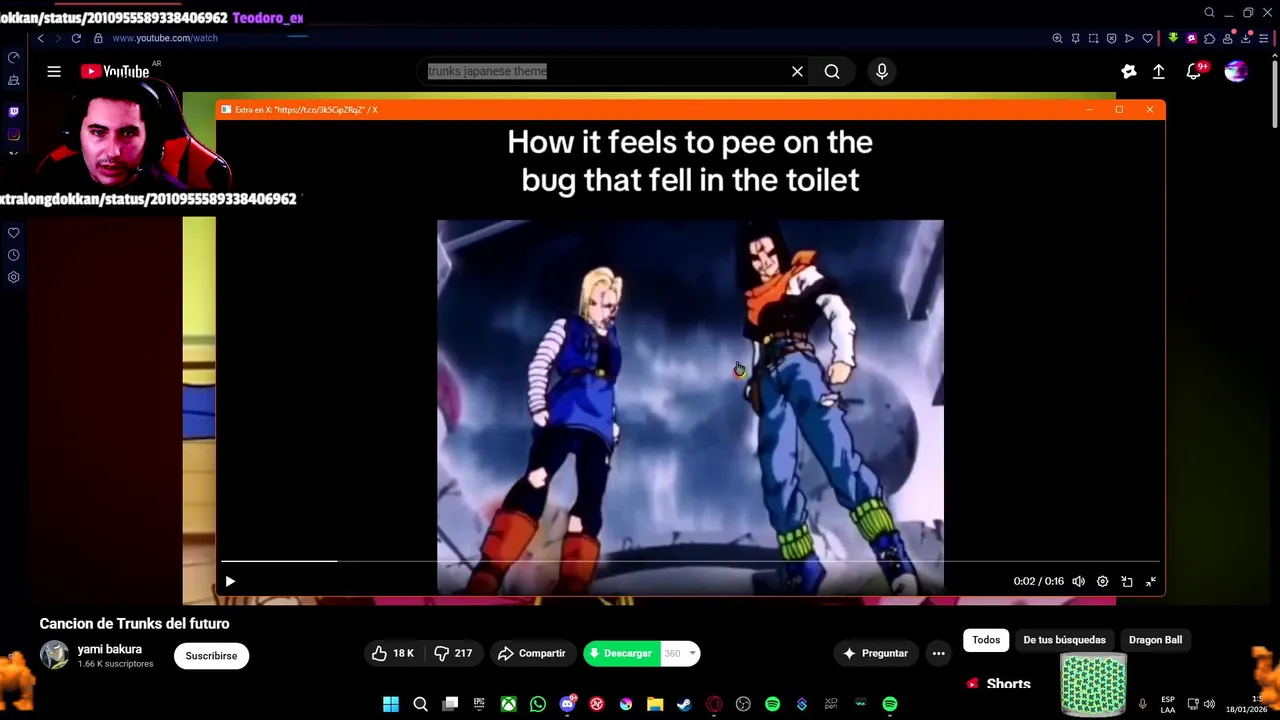The height and width of the screenshot is (720, 1280).
Task: Click Preguntar button
Action: point(875,653)
